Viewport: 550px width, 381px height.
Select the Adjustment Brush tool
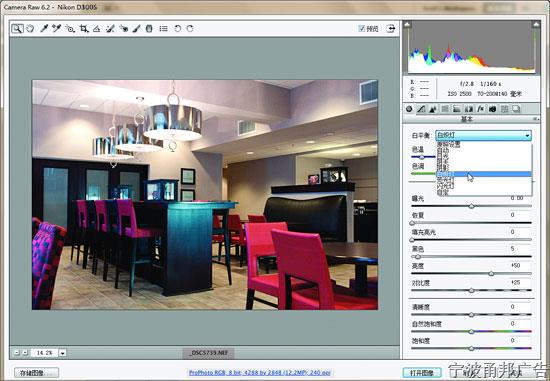136,29
